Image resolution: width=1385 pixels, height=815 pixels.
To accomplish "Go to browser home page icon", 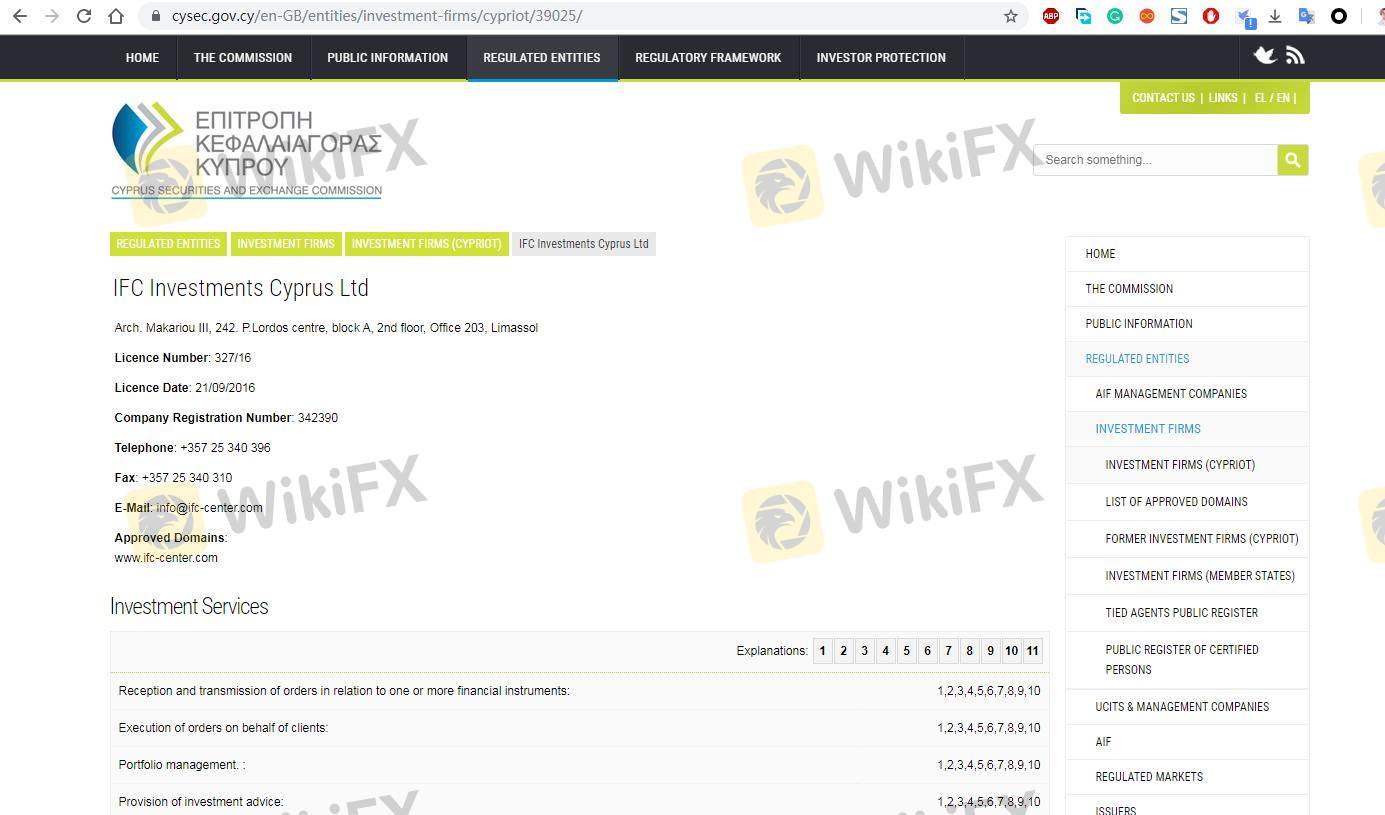I will tap(116, 16).
